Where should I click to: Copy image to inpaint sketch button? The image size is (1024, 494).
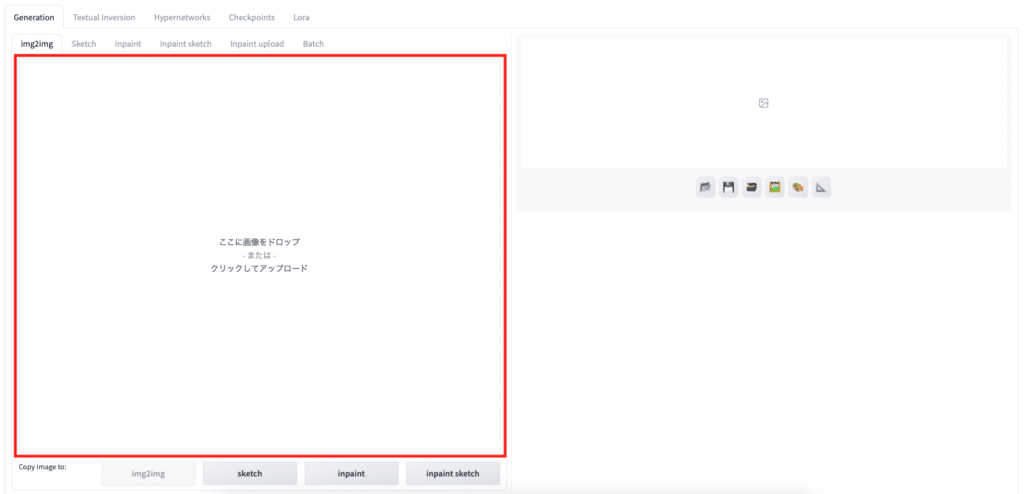(453, 474)
